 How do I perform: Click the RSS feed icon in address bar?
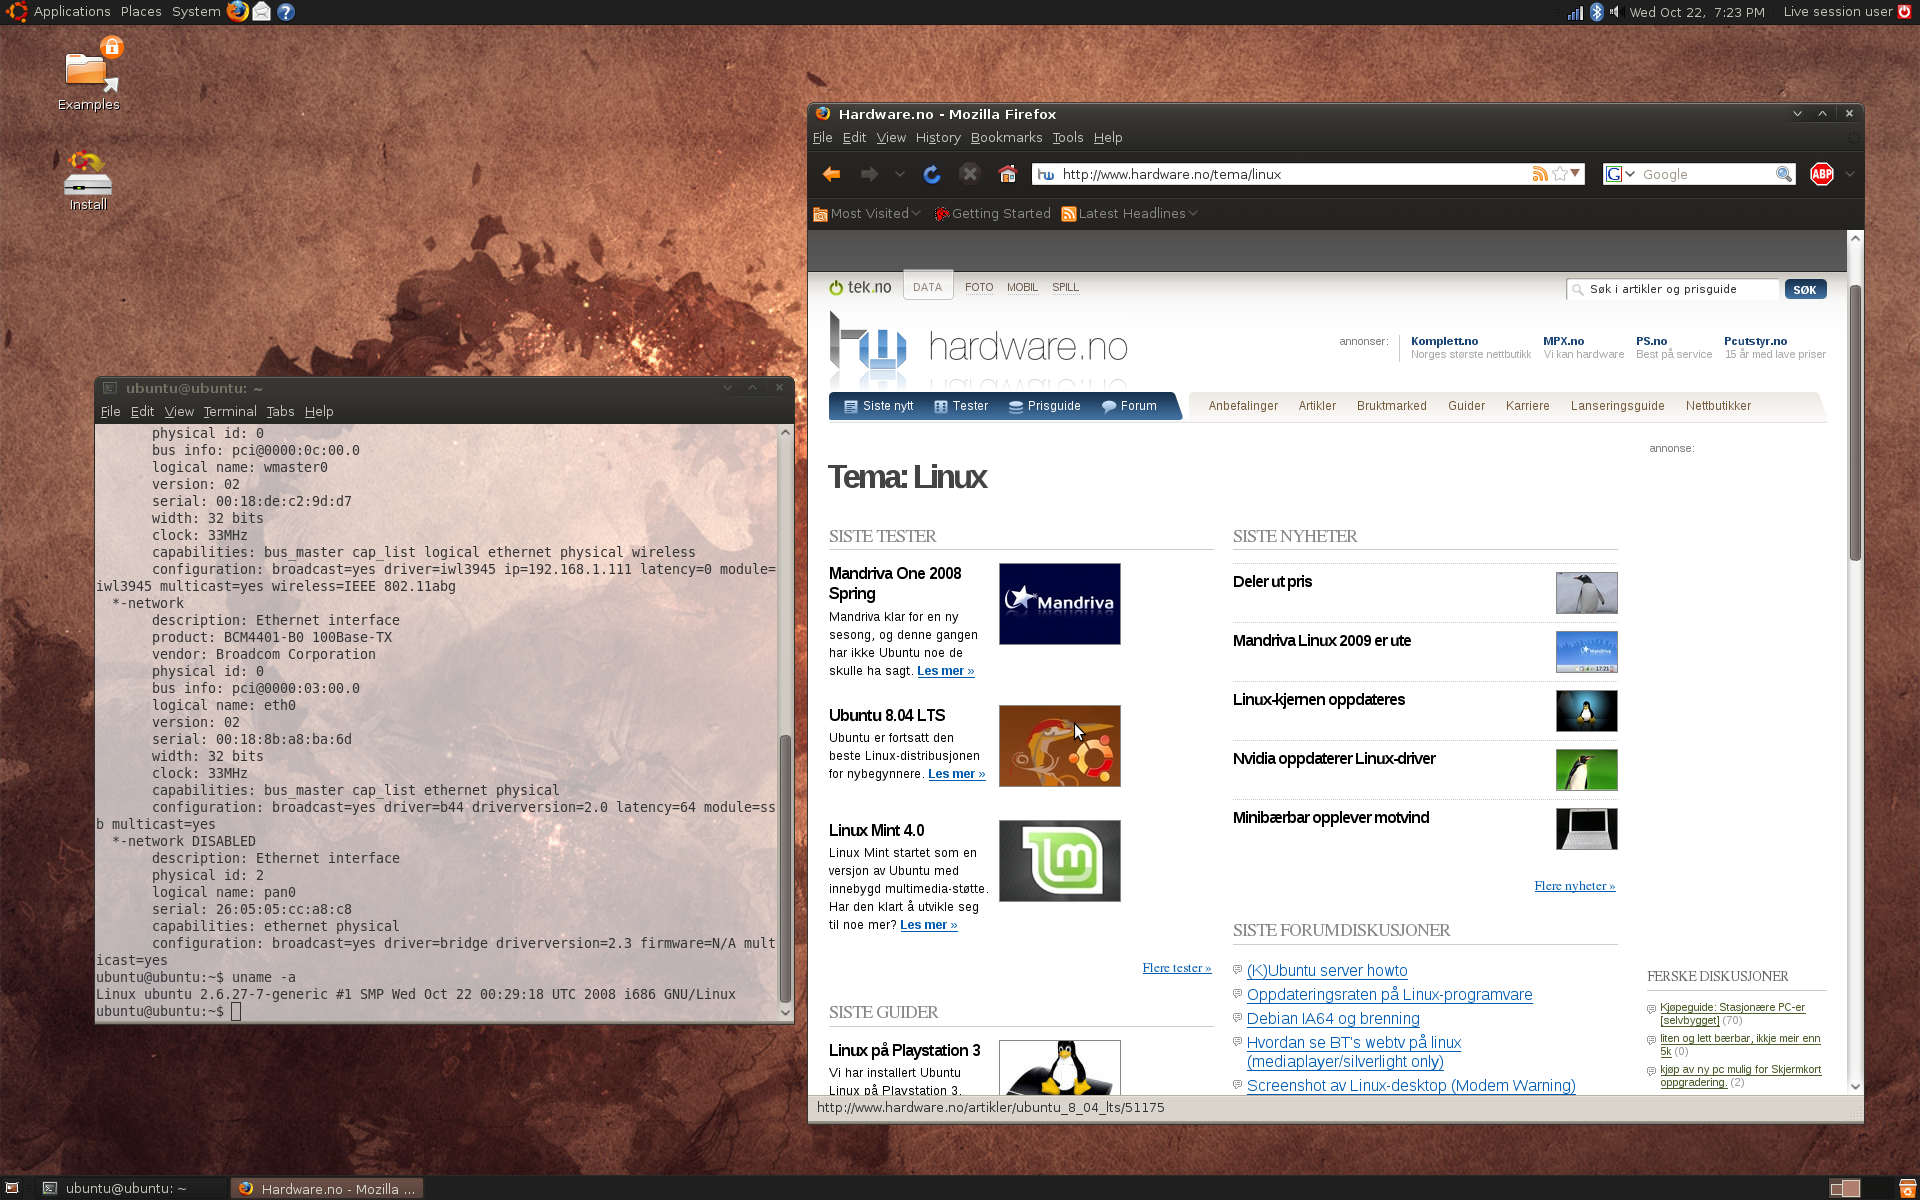coord(1540,174)
